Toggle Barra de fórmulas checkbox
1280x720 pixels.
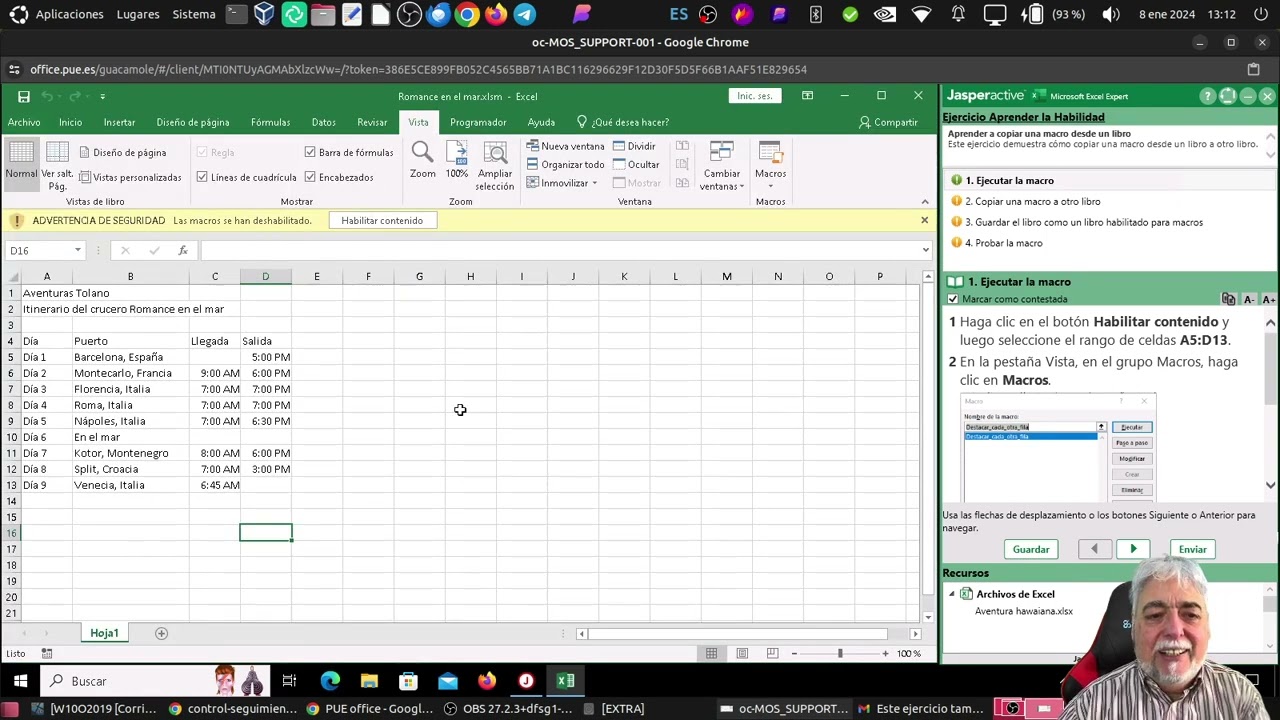(x=310, y=152)
